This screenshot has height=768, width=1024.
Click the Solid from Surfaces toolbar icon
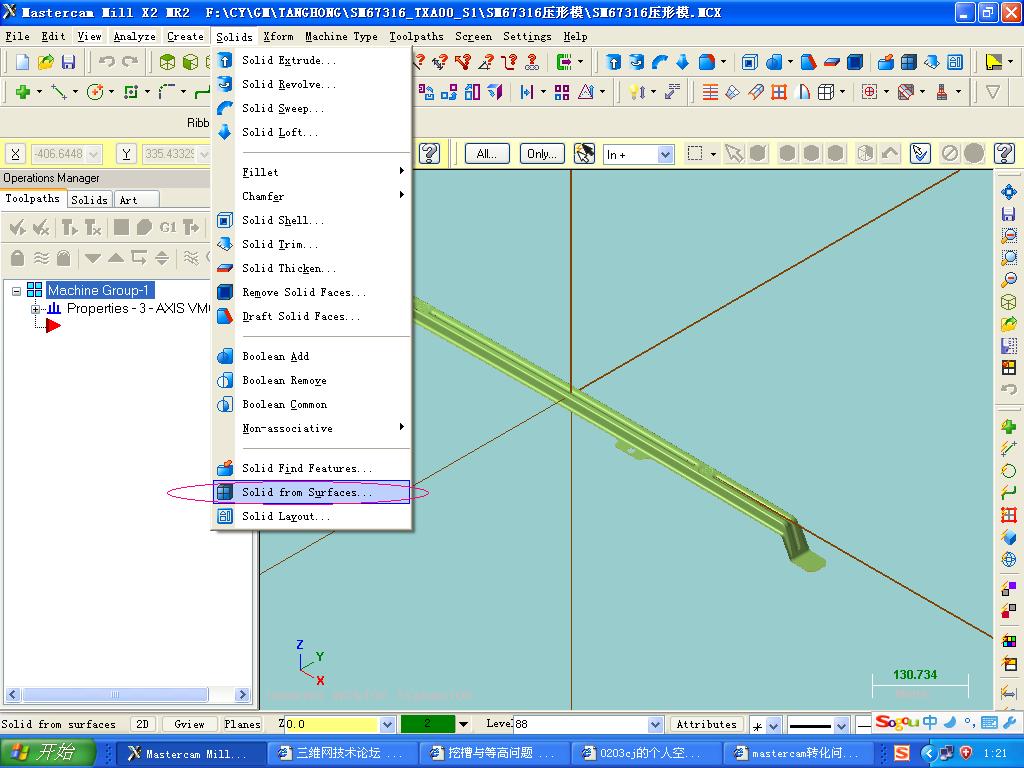tap(908, 62)
